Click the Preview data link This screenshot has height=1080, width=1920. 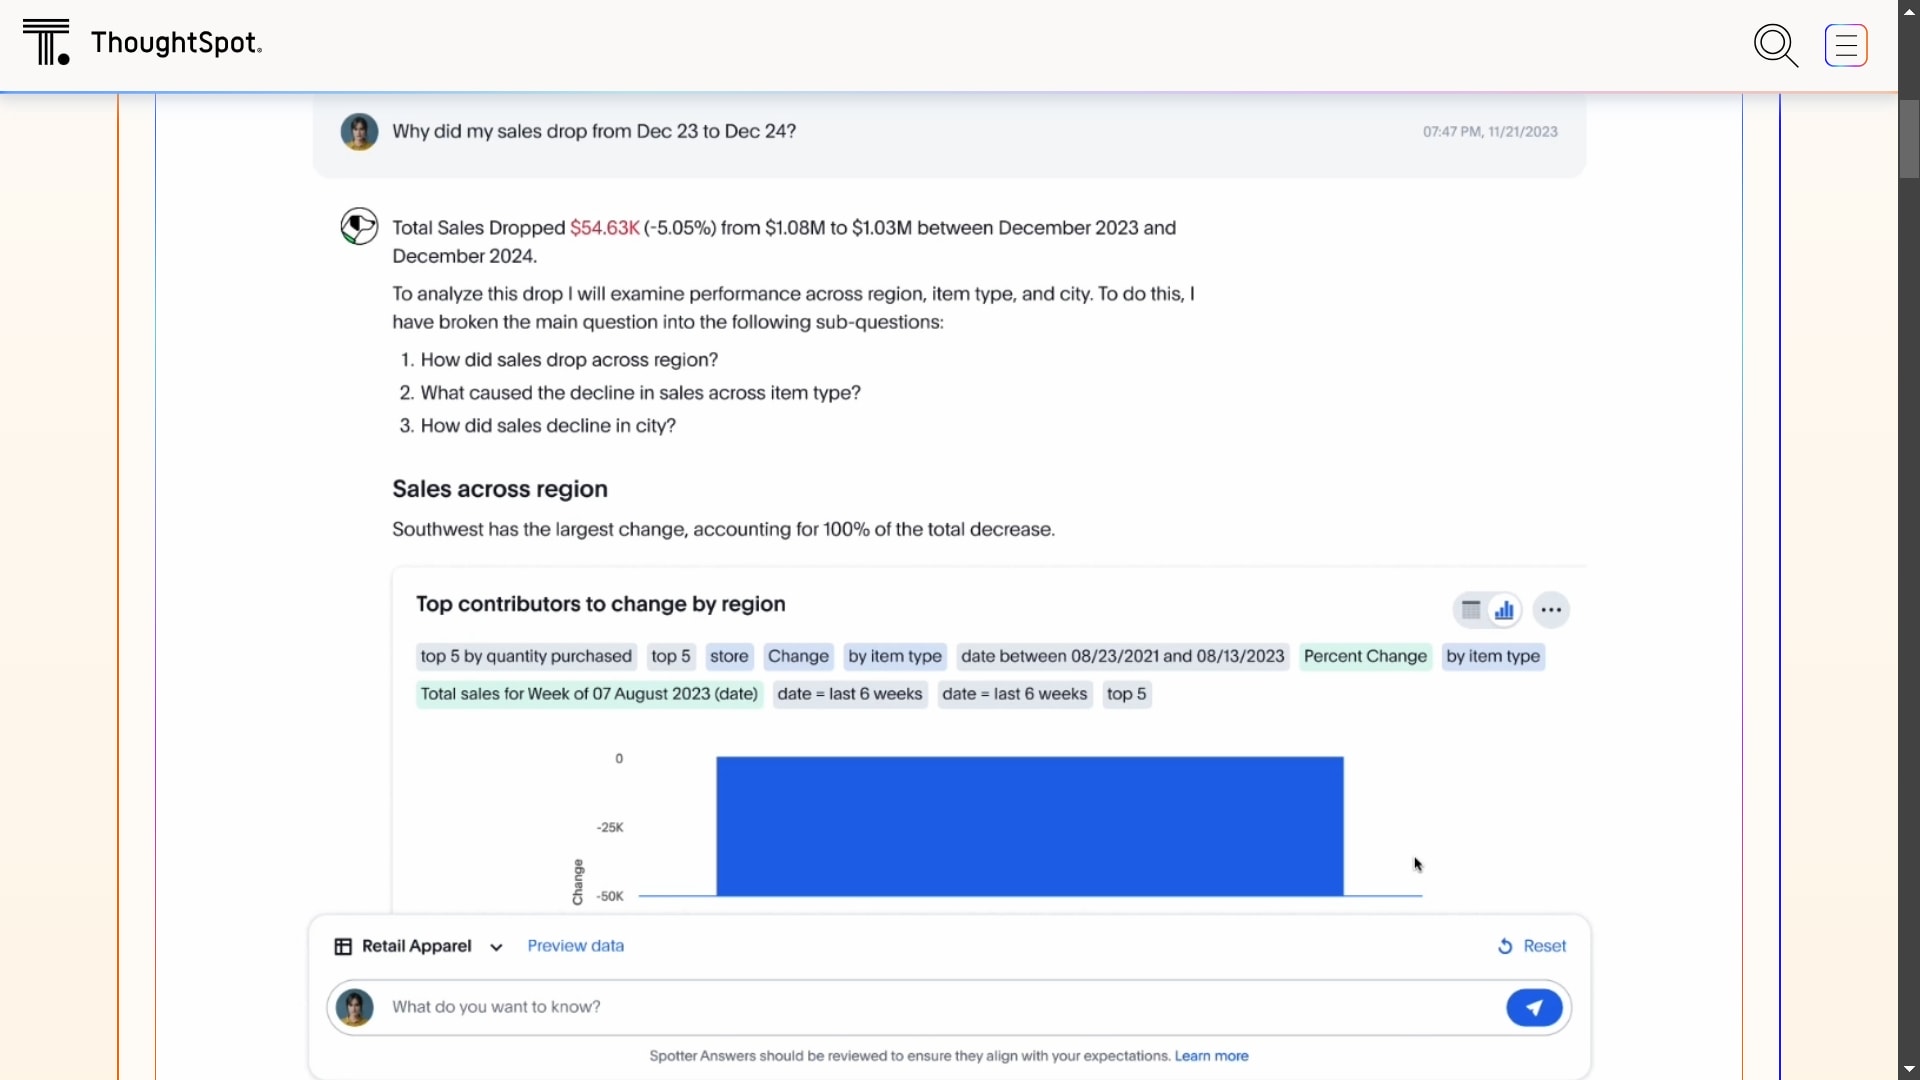pos(575,945)
